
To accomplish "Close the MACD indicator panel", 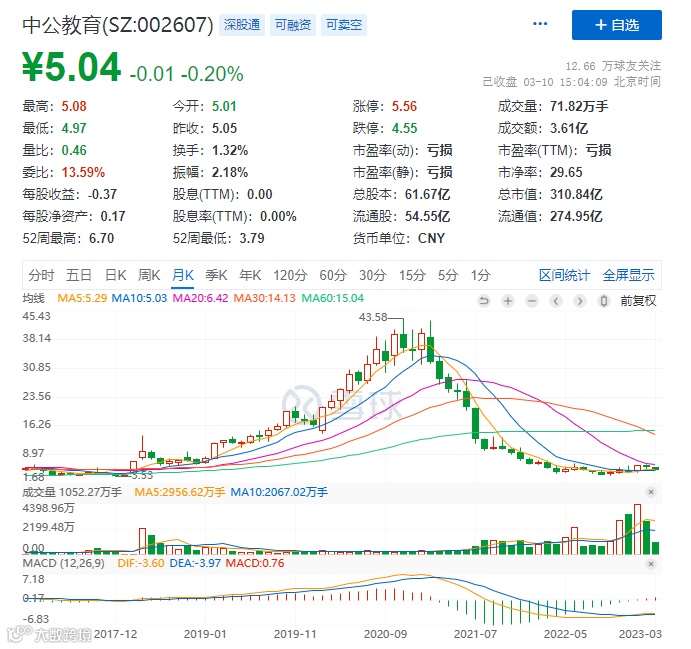I will click(651, 564).
